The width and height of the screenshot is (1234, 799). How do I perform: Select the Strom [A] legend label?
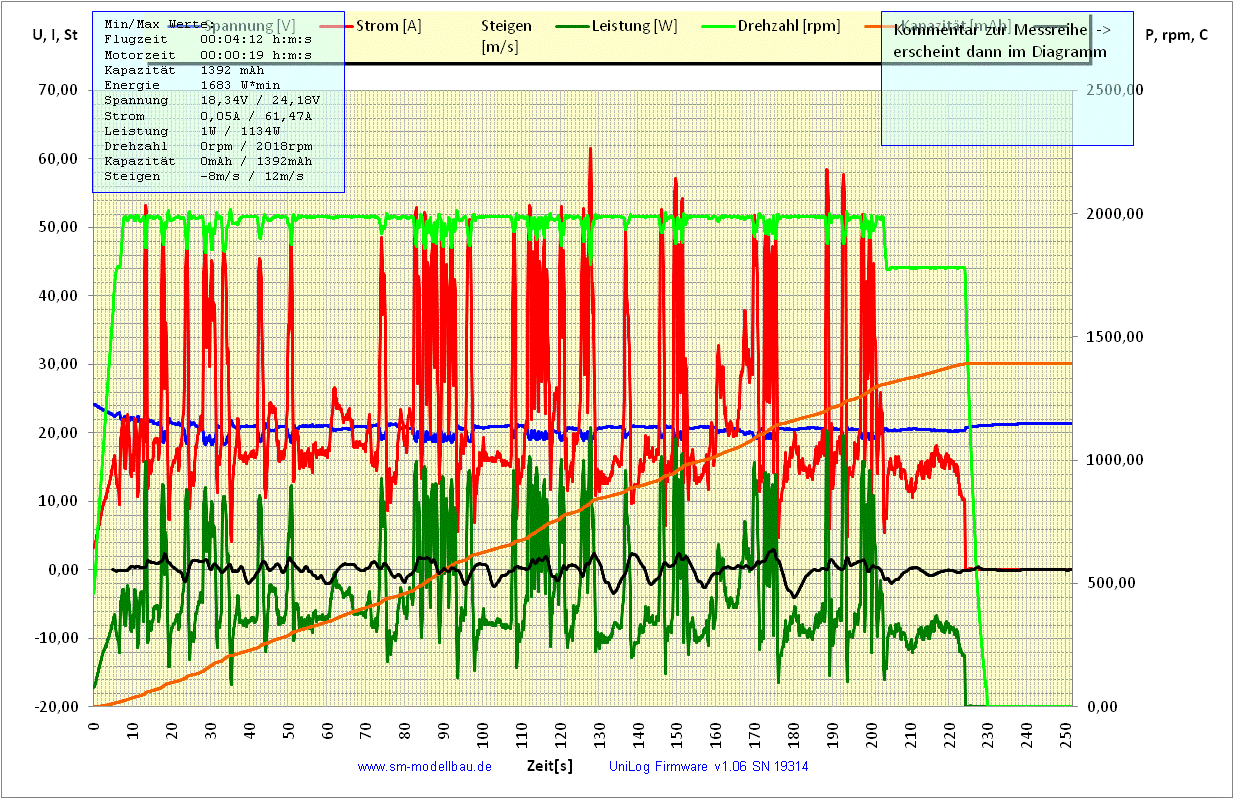pyautogui.click(x=389, y=26)
